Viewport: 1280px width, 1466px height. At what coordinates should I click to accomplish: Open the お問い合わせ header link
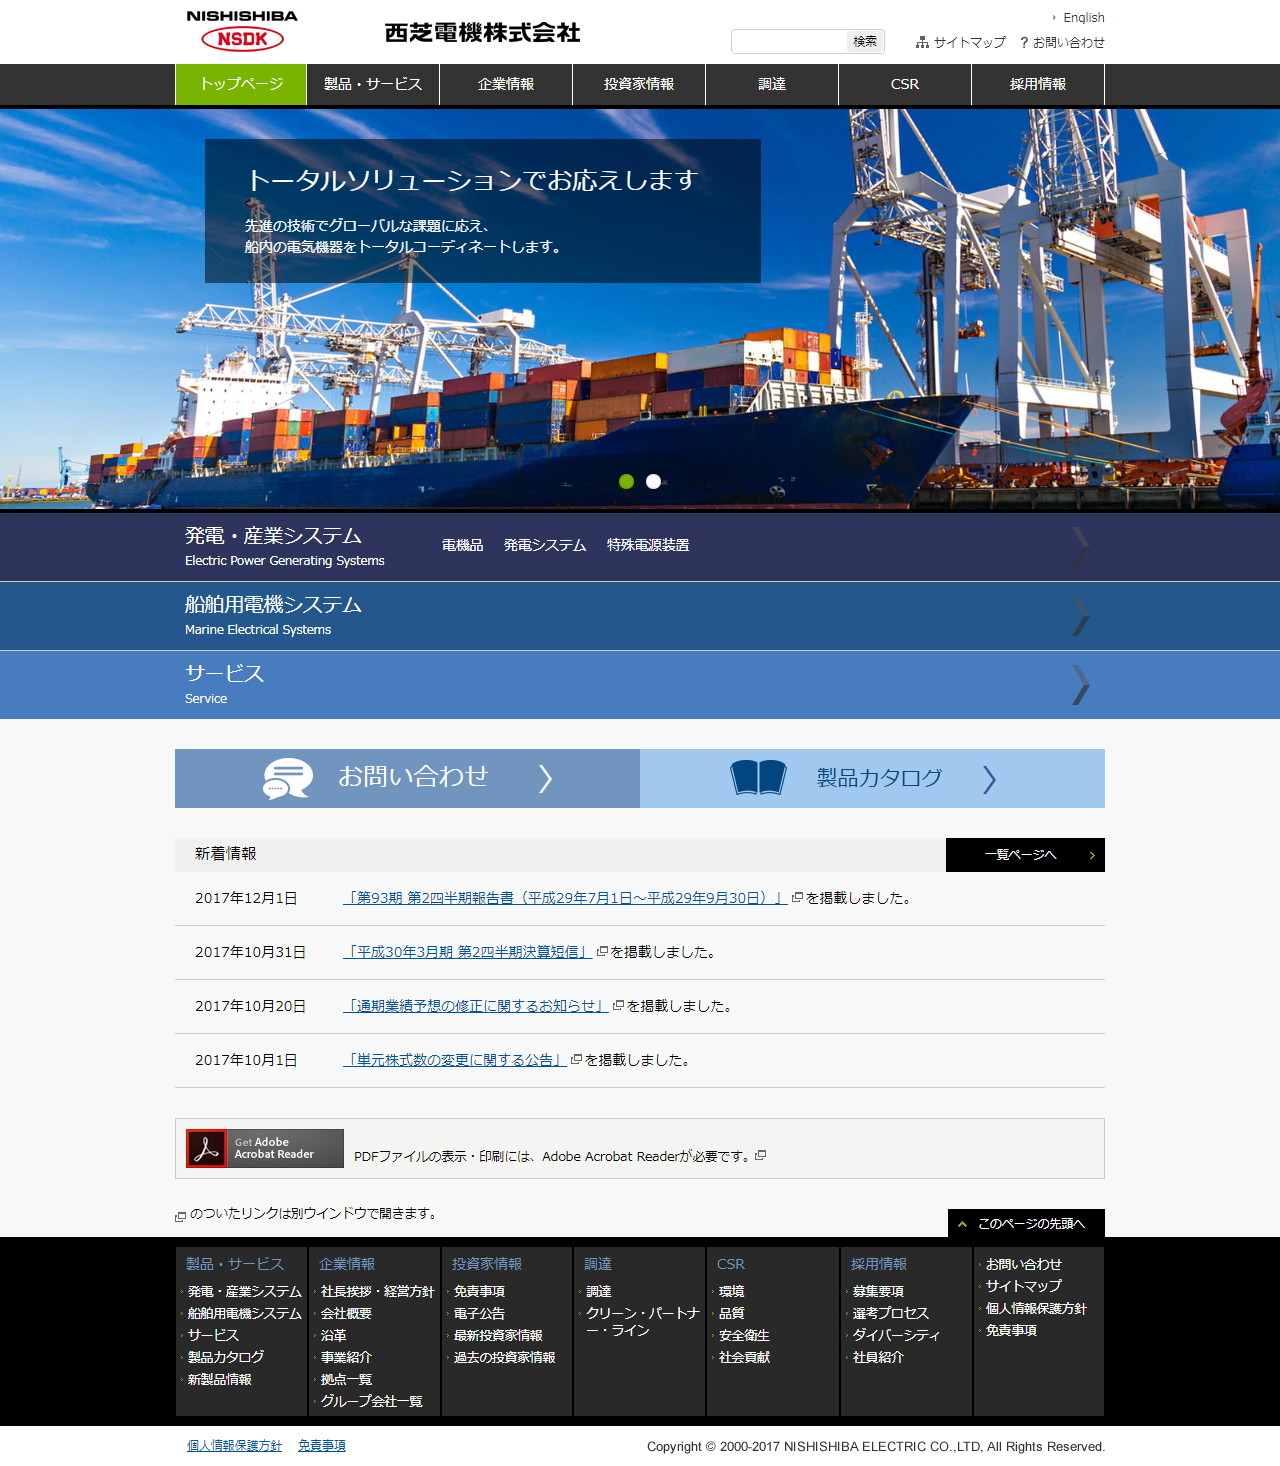[1069, 42]
